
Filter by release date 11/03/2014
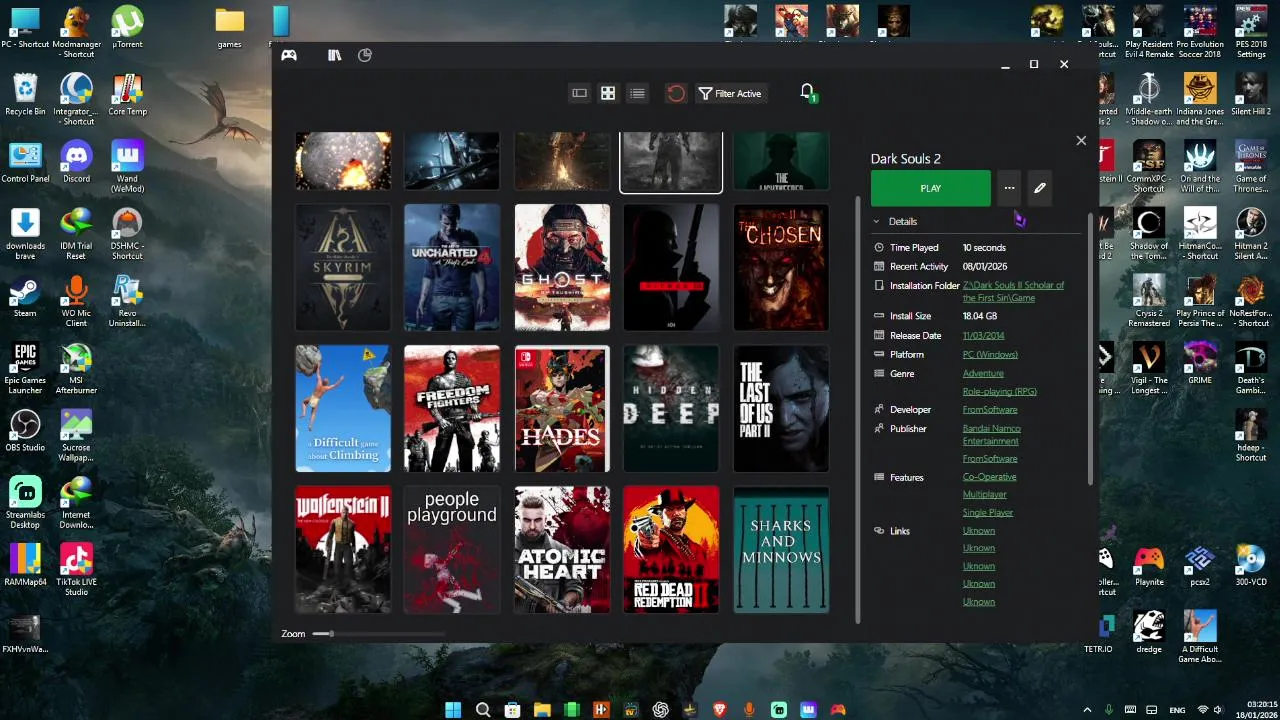click(x=984, y=336)
